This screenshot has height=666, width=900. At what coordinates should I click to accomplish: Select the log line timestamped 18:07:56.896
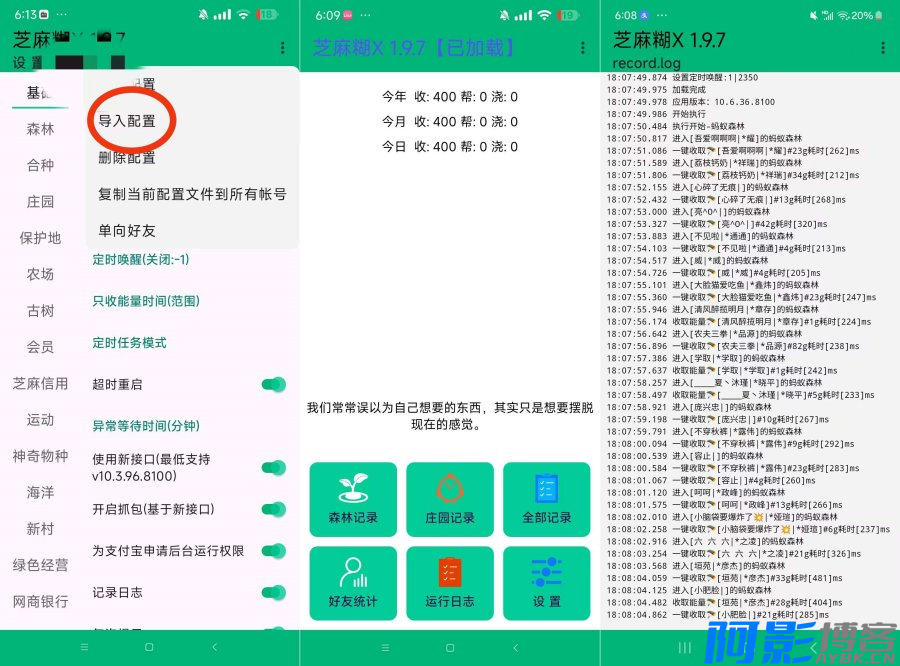pos(733,346)
